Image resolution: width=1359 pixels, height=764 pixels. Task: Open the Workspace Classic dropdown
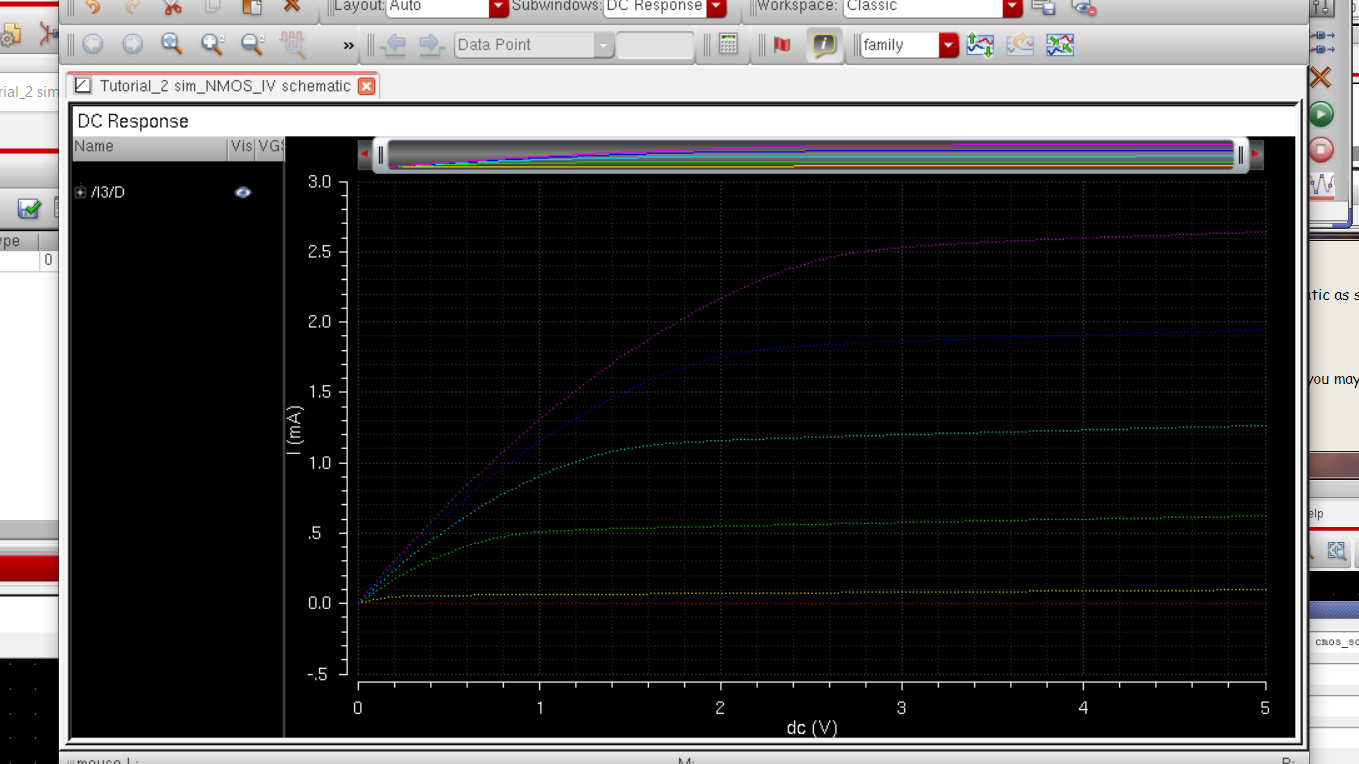coord(1012,7)
